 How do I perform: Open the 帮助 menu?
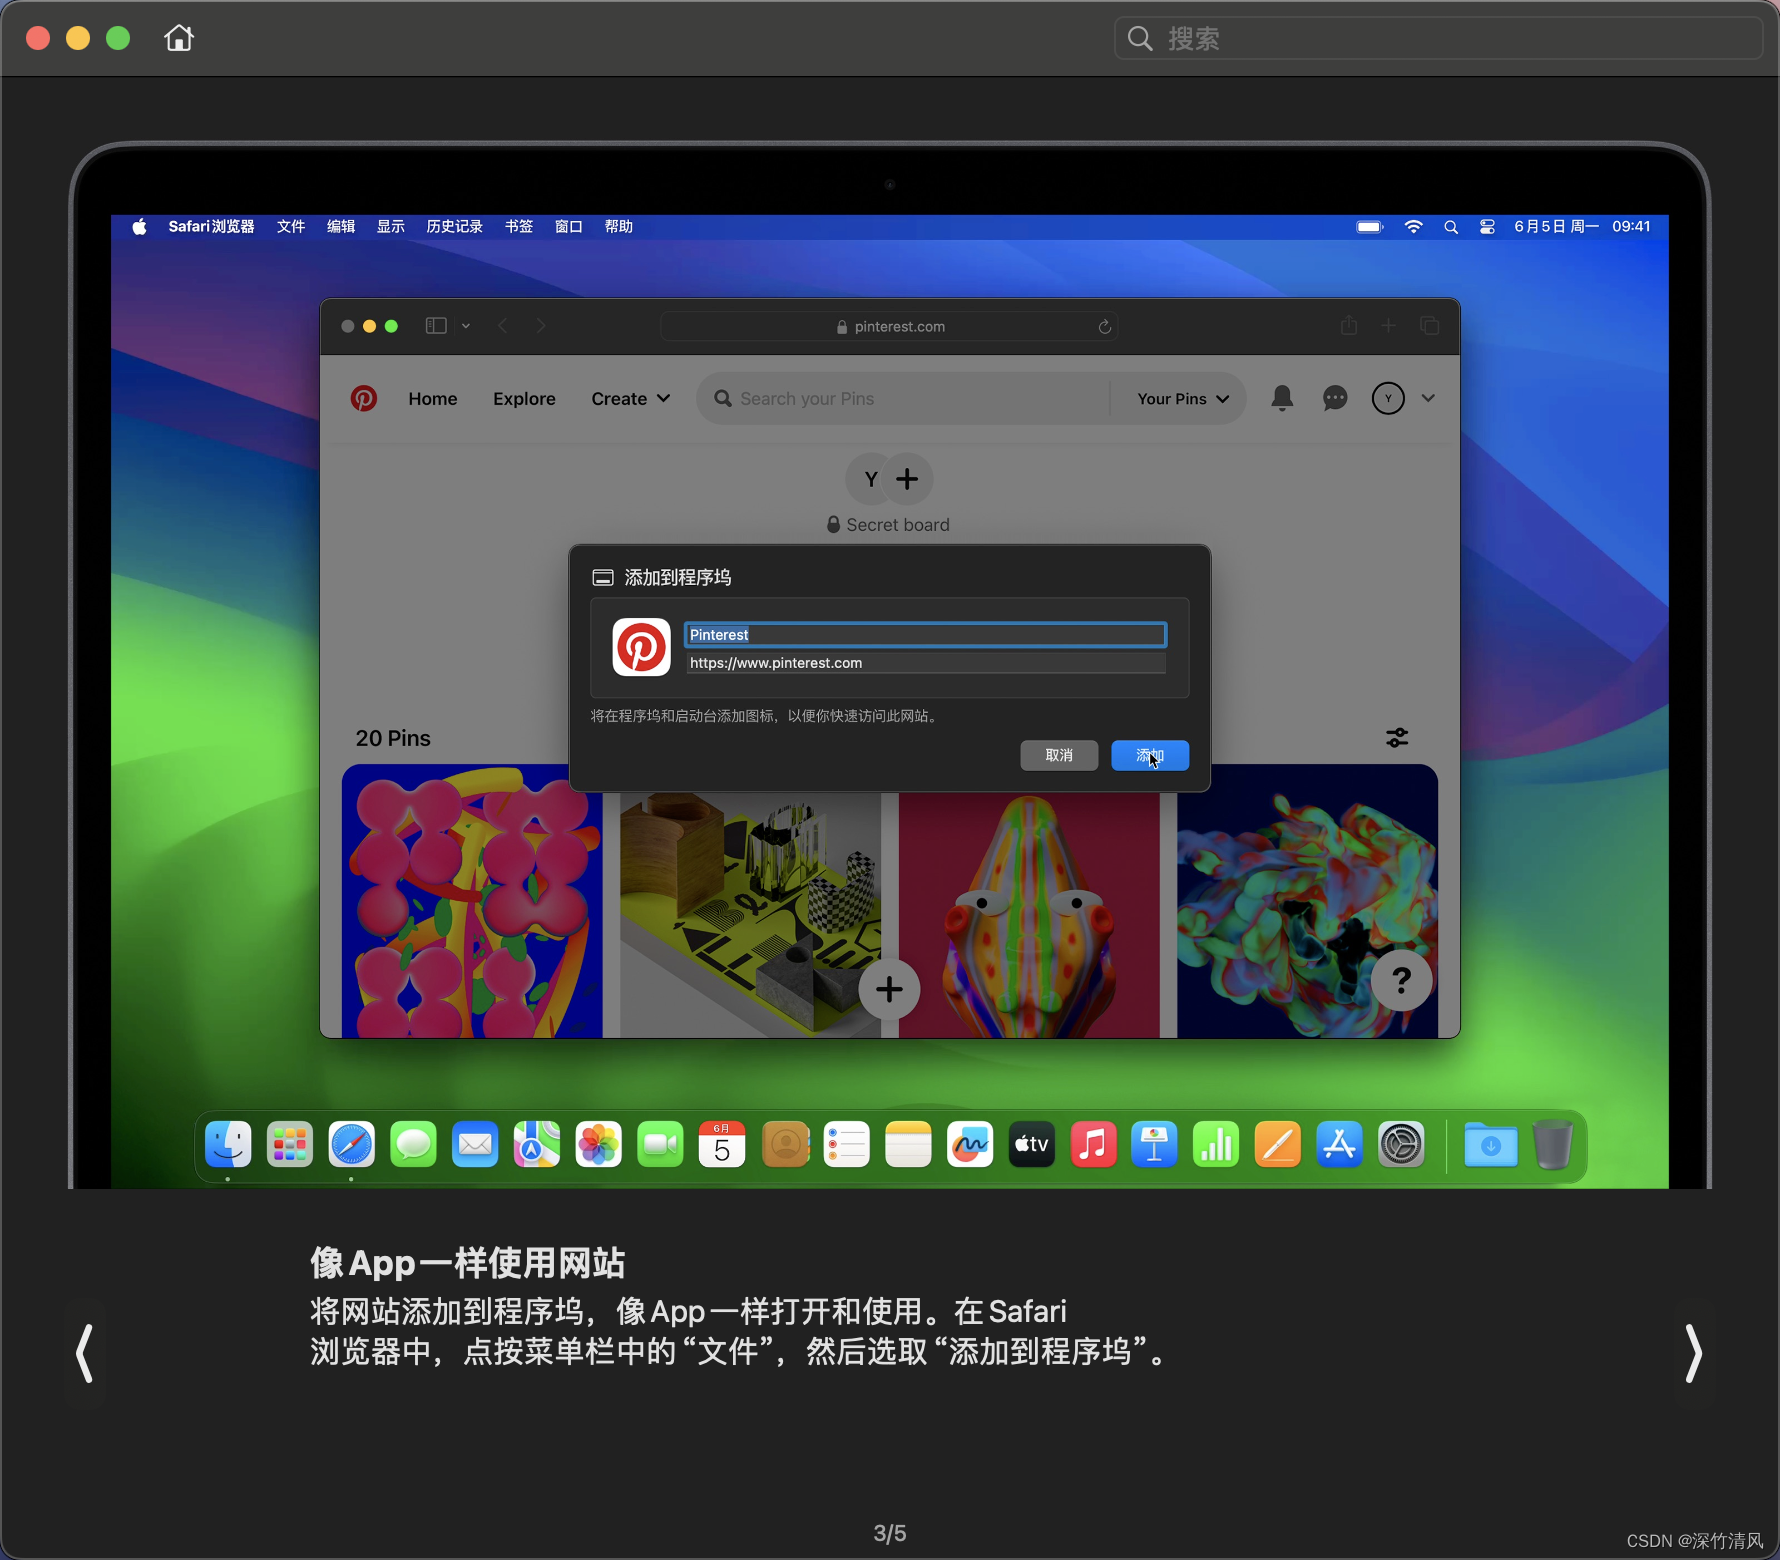[x=619, y=227]
